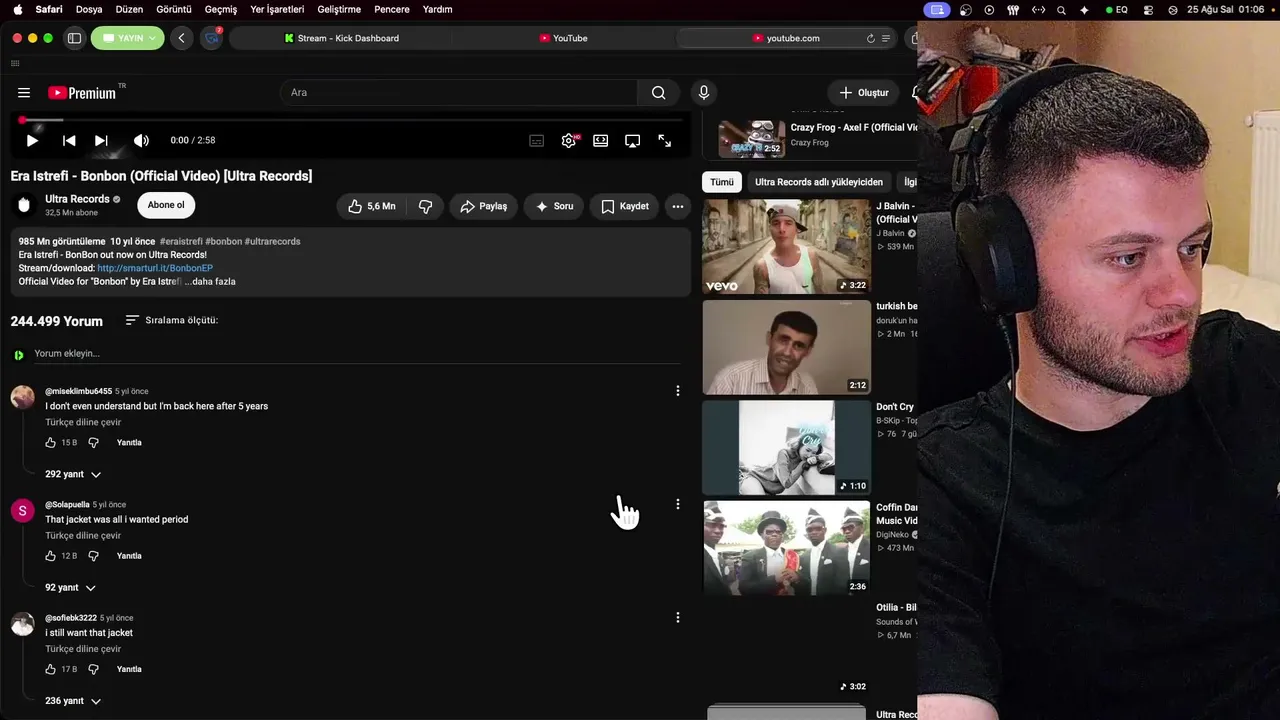
Task: Open the Sıralama ölçütü sort dropdown
Action: [x=171, y=320]
